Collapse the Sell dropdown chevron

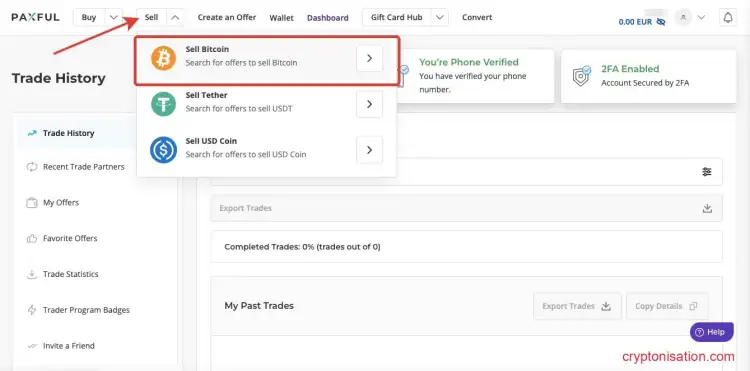pyautogui.click(x=175, y=17)
